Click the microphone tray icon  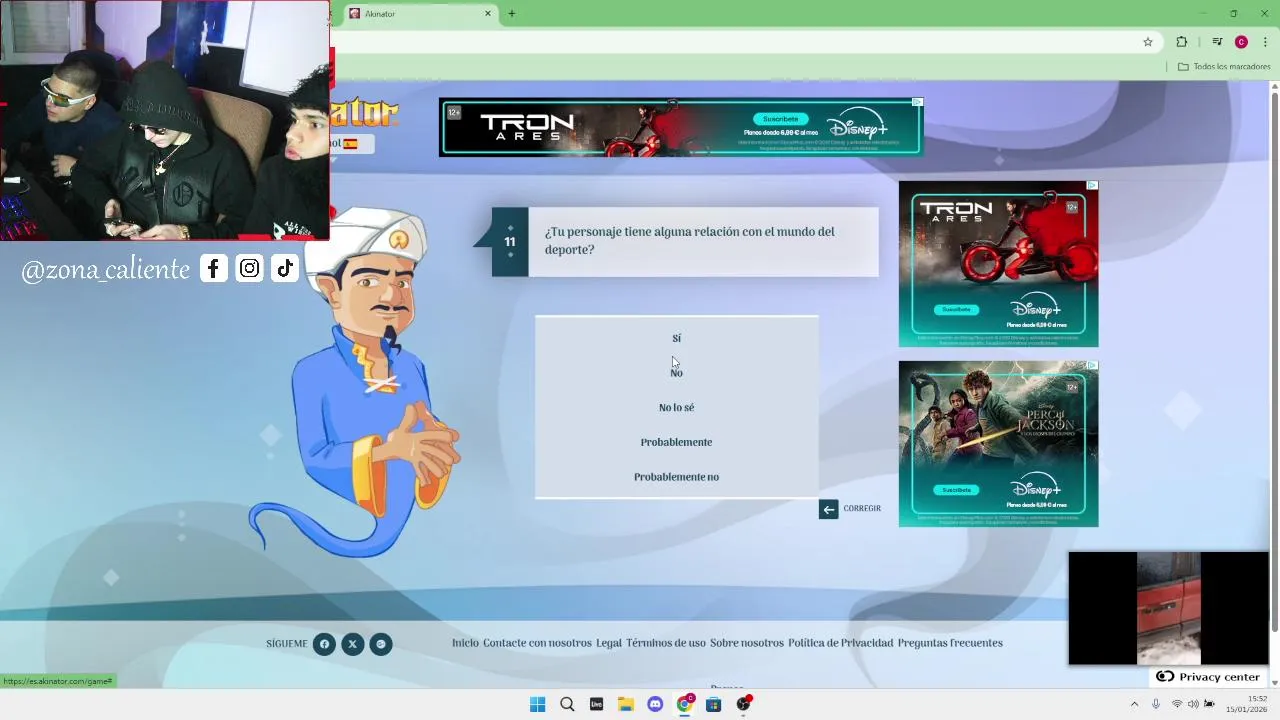[1156, 704]
